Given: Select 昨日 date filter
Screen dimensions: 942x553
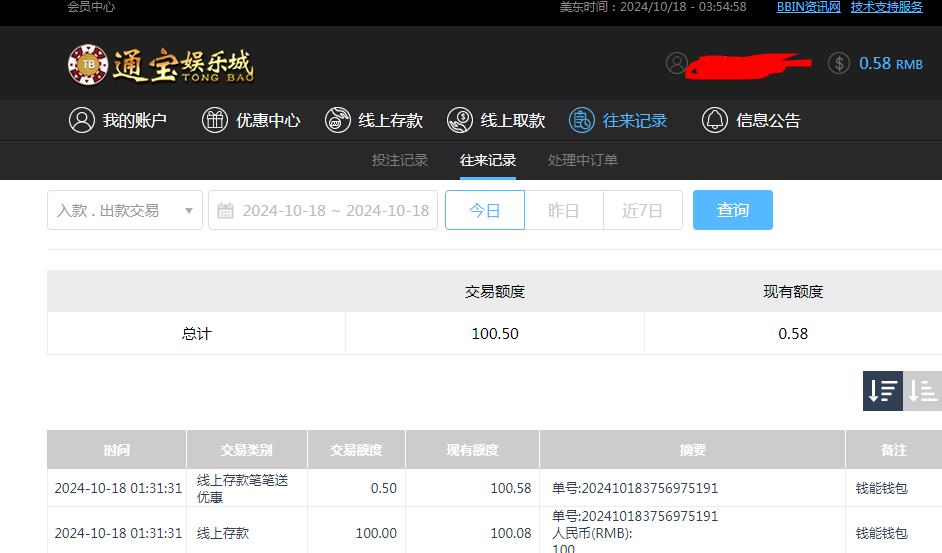Looking at the screenshot, I should click(564, 210).
